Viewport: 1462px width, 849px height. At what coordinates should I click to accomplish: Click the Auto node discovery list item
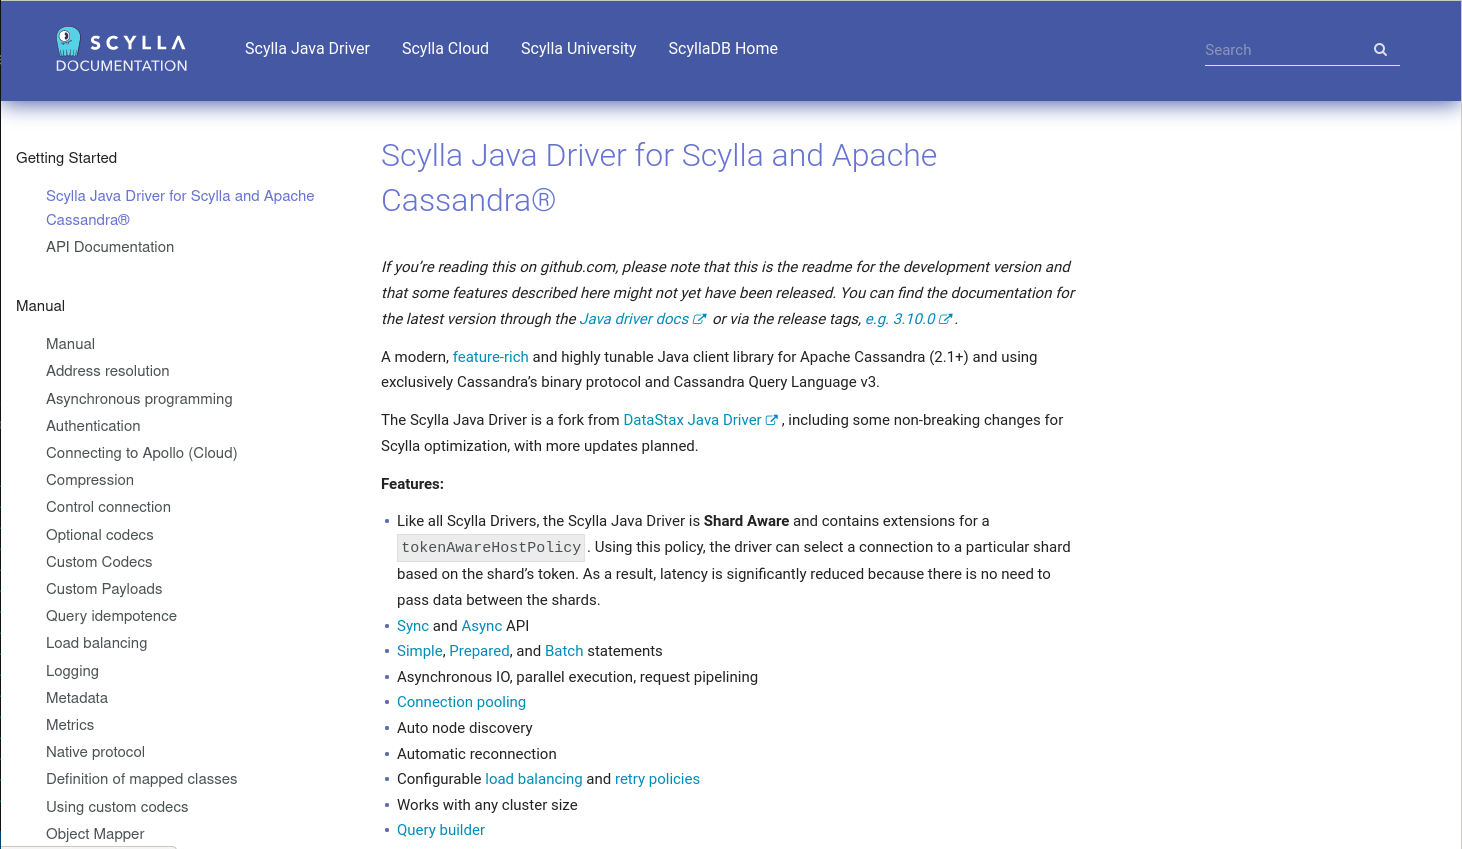464,728
